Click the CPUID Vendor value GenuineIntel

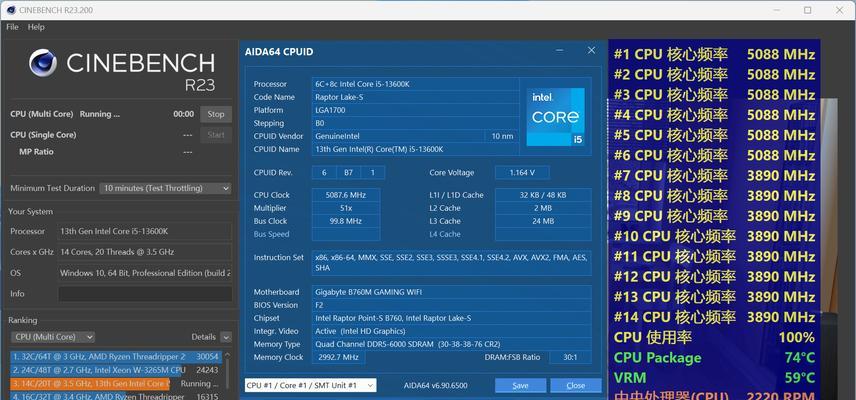tap(397, 136)
